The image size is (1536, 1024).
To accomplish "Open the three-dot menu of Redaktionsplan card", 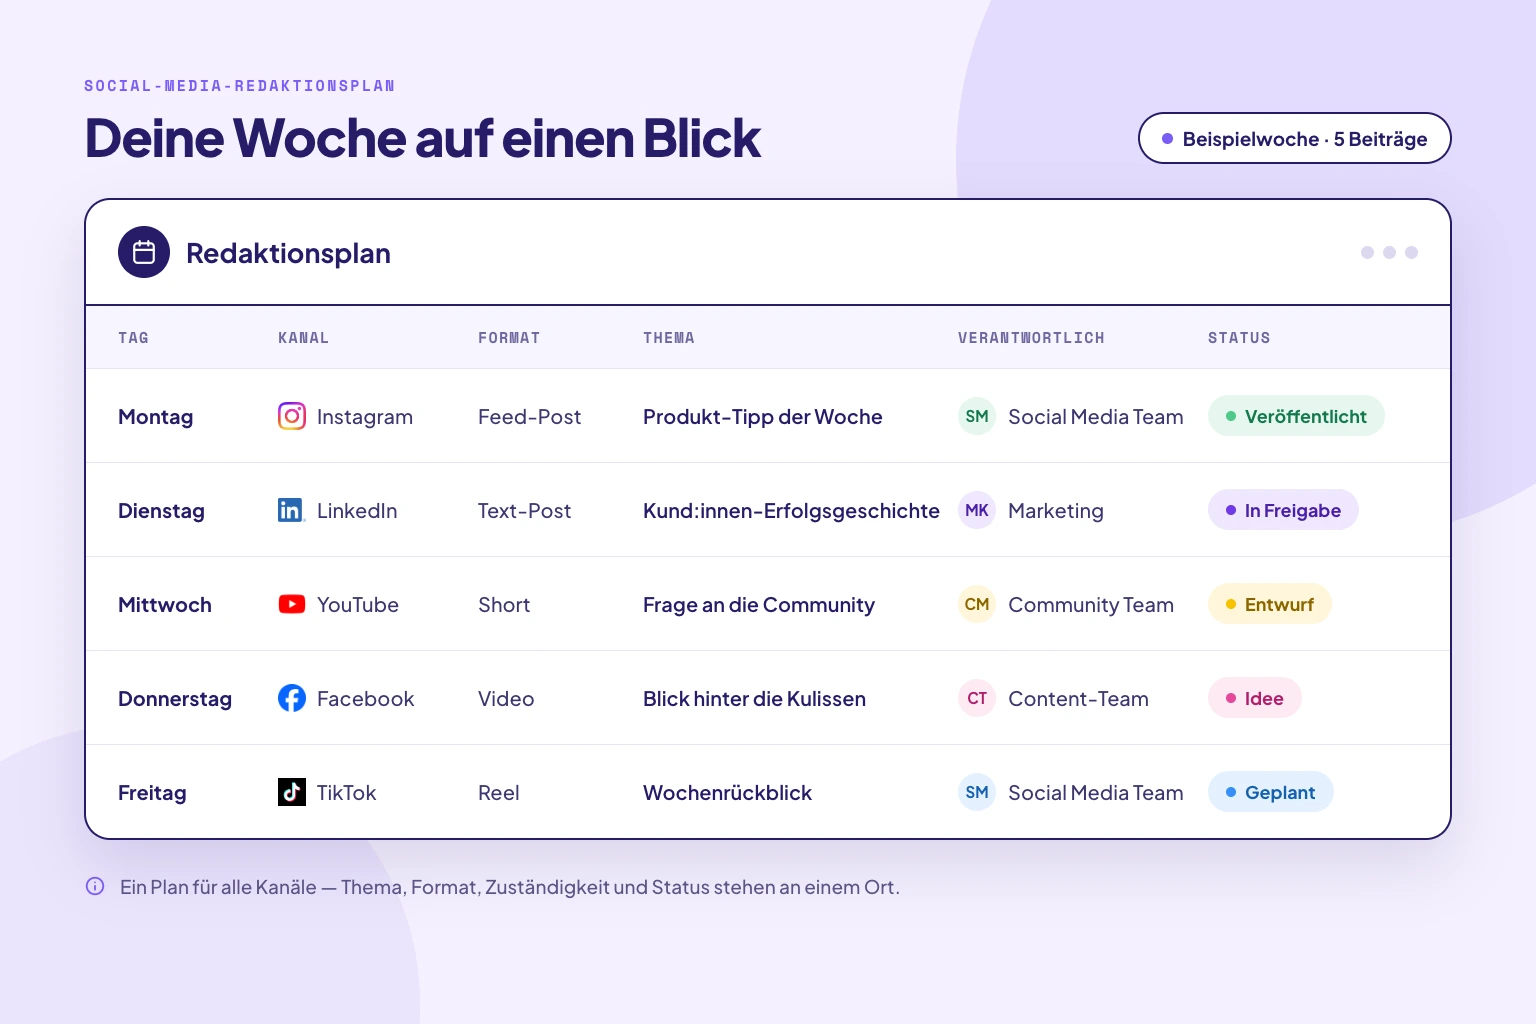I will click(1389, 252).
